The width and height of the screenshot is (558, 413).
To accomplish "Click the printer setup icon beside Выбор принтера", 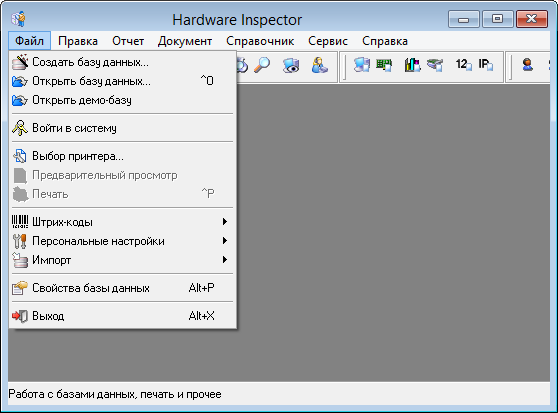I will pos(20,156).
